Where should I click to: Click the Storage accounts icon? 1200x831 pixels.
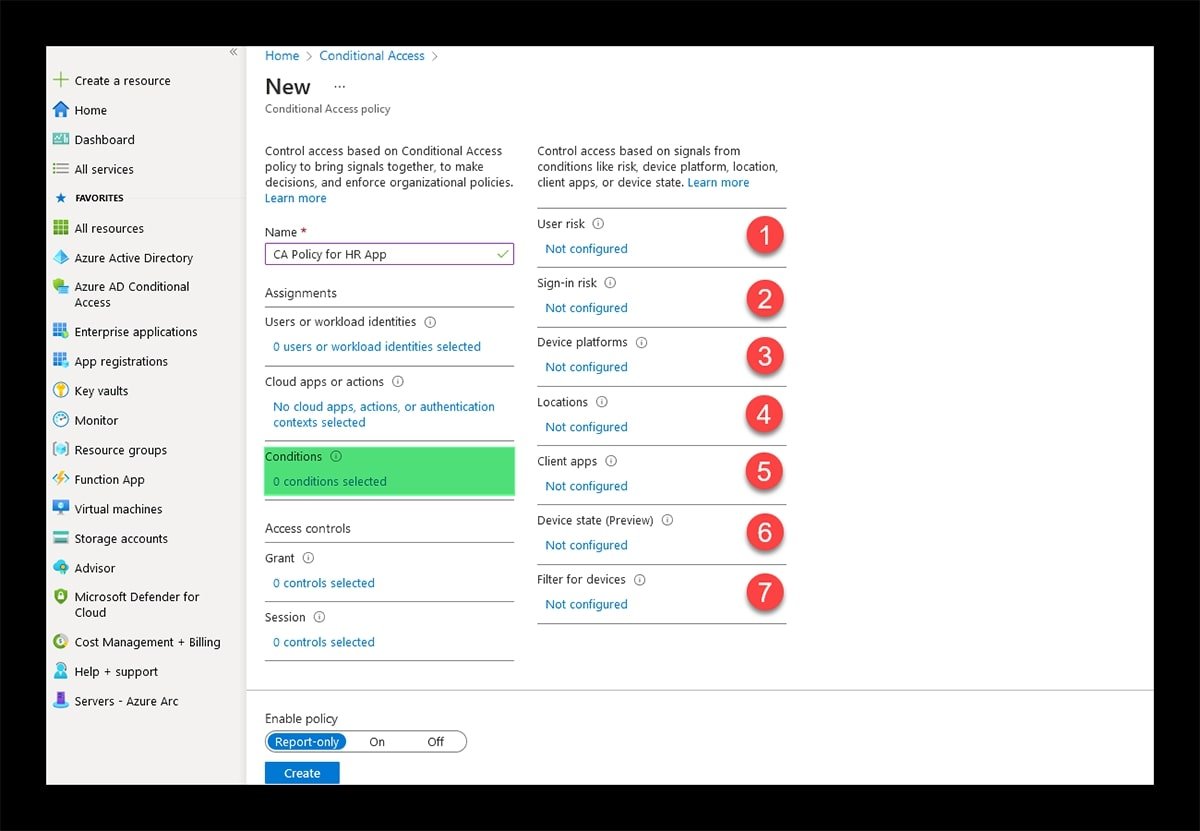[x=61, y=538]
